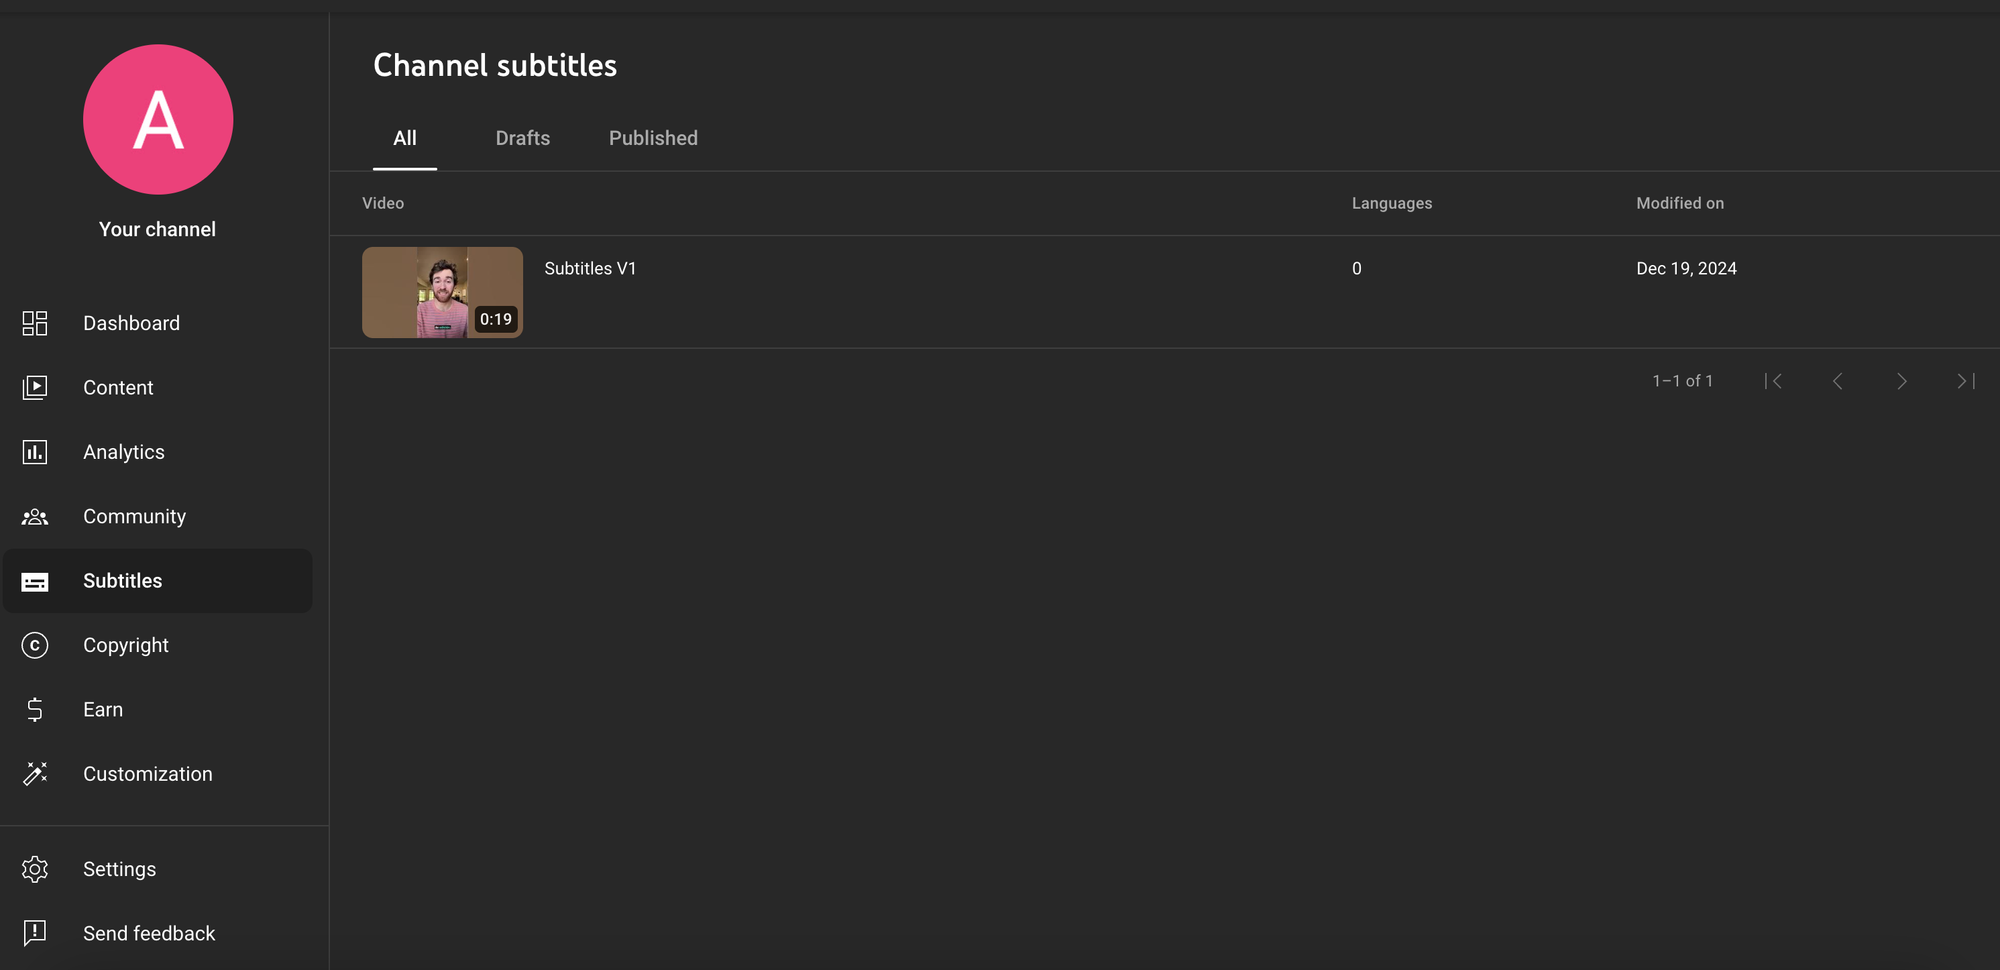Click the Settings gear icon

(x=35, y=869)
